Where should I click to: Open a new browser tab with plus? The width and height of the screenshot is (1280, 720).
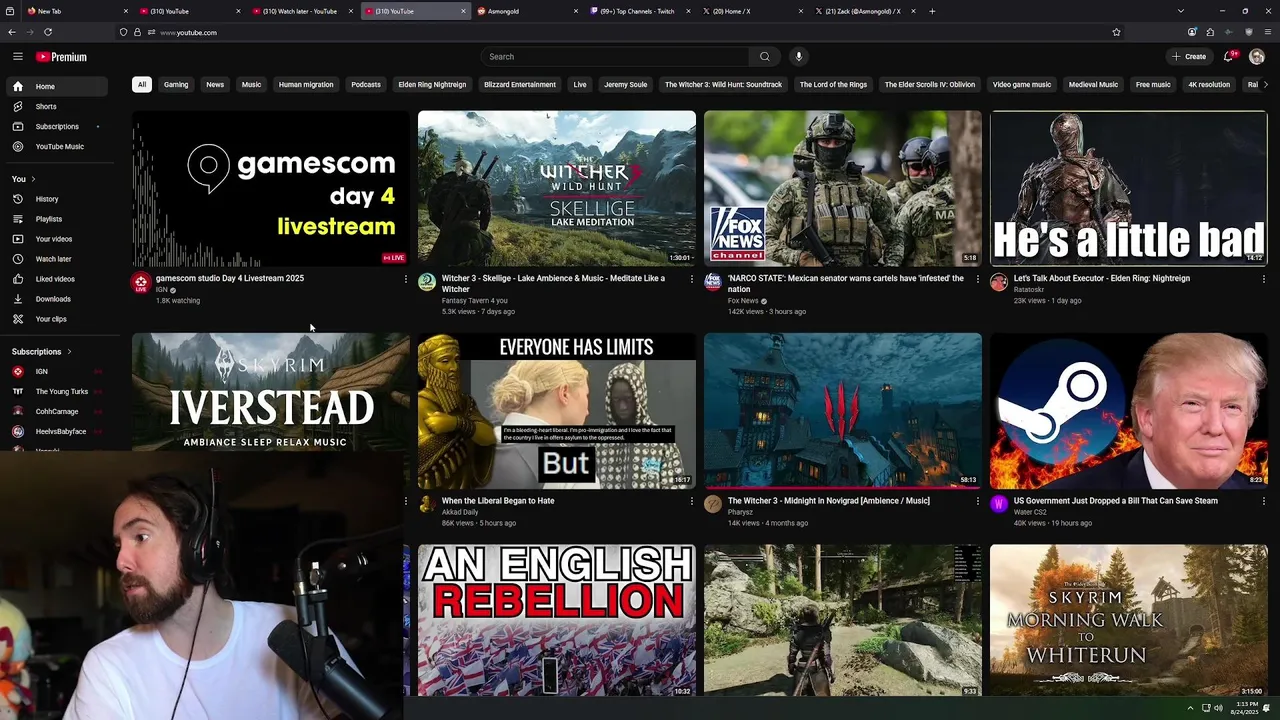(x=932, y=11)
